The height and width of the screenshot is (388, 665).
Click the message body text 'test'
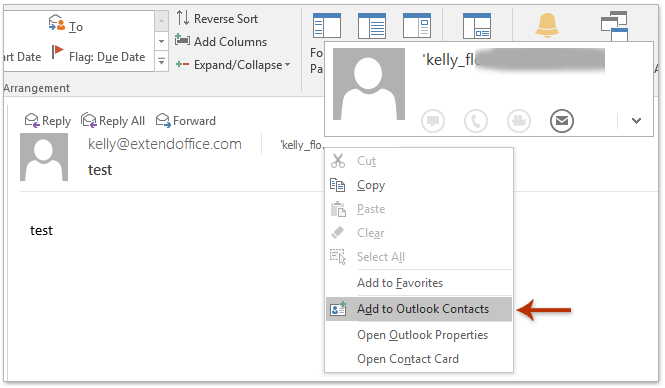tap(41, 231)
